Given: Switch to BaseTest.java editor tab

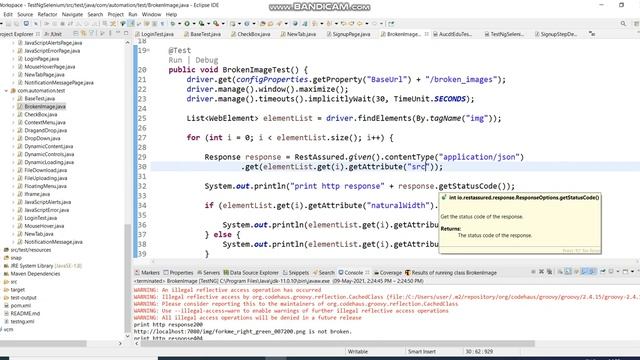Looking at the screenshot, I should (x=202, y=34).
